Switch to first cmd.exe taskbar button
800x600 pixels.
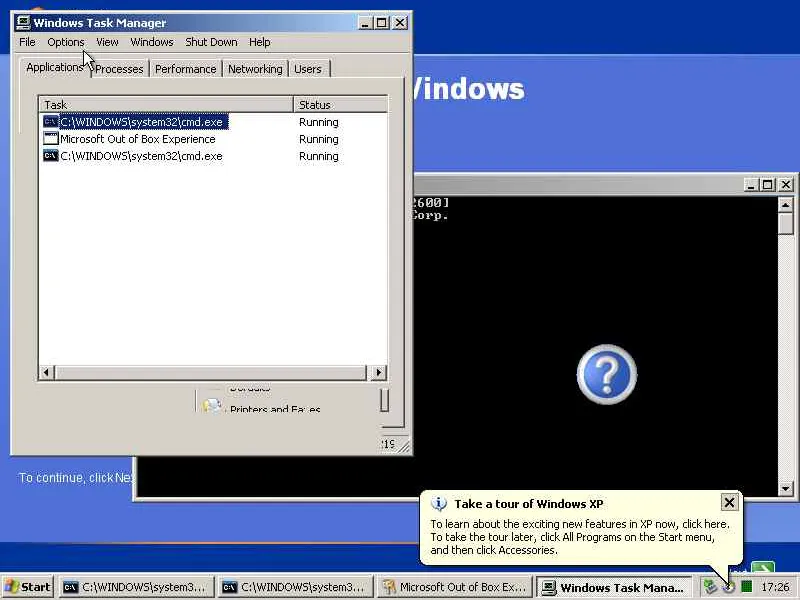(136, 587)
